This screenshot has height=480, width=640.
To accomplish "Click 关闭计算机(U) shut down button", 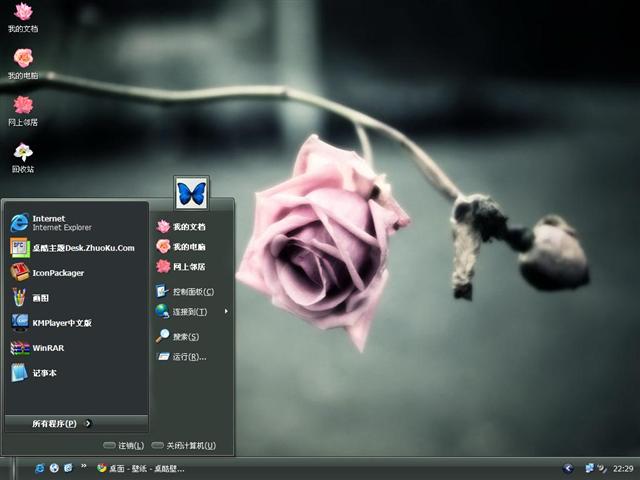I will click(184, 445).
